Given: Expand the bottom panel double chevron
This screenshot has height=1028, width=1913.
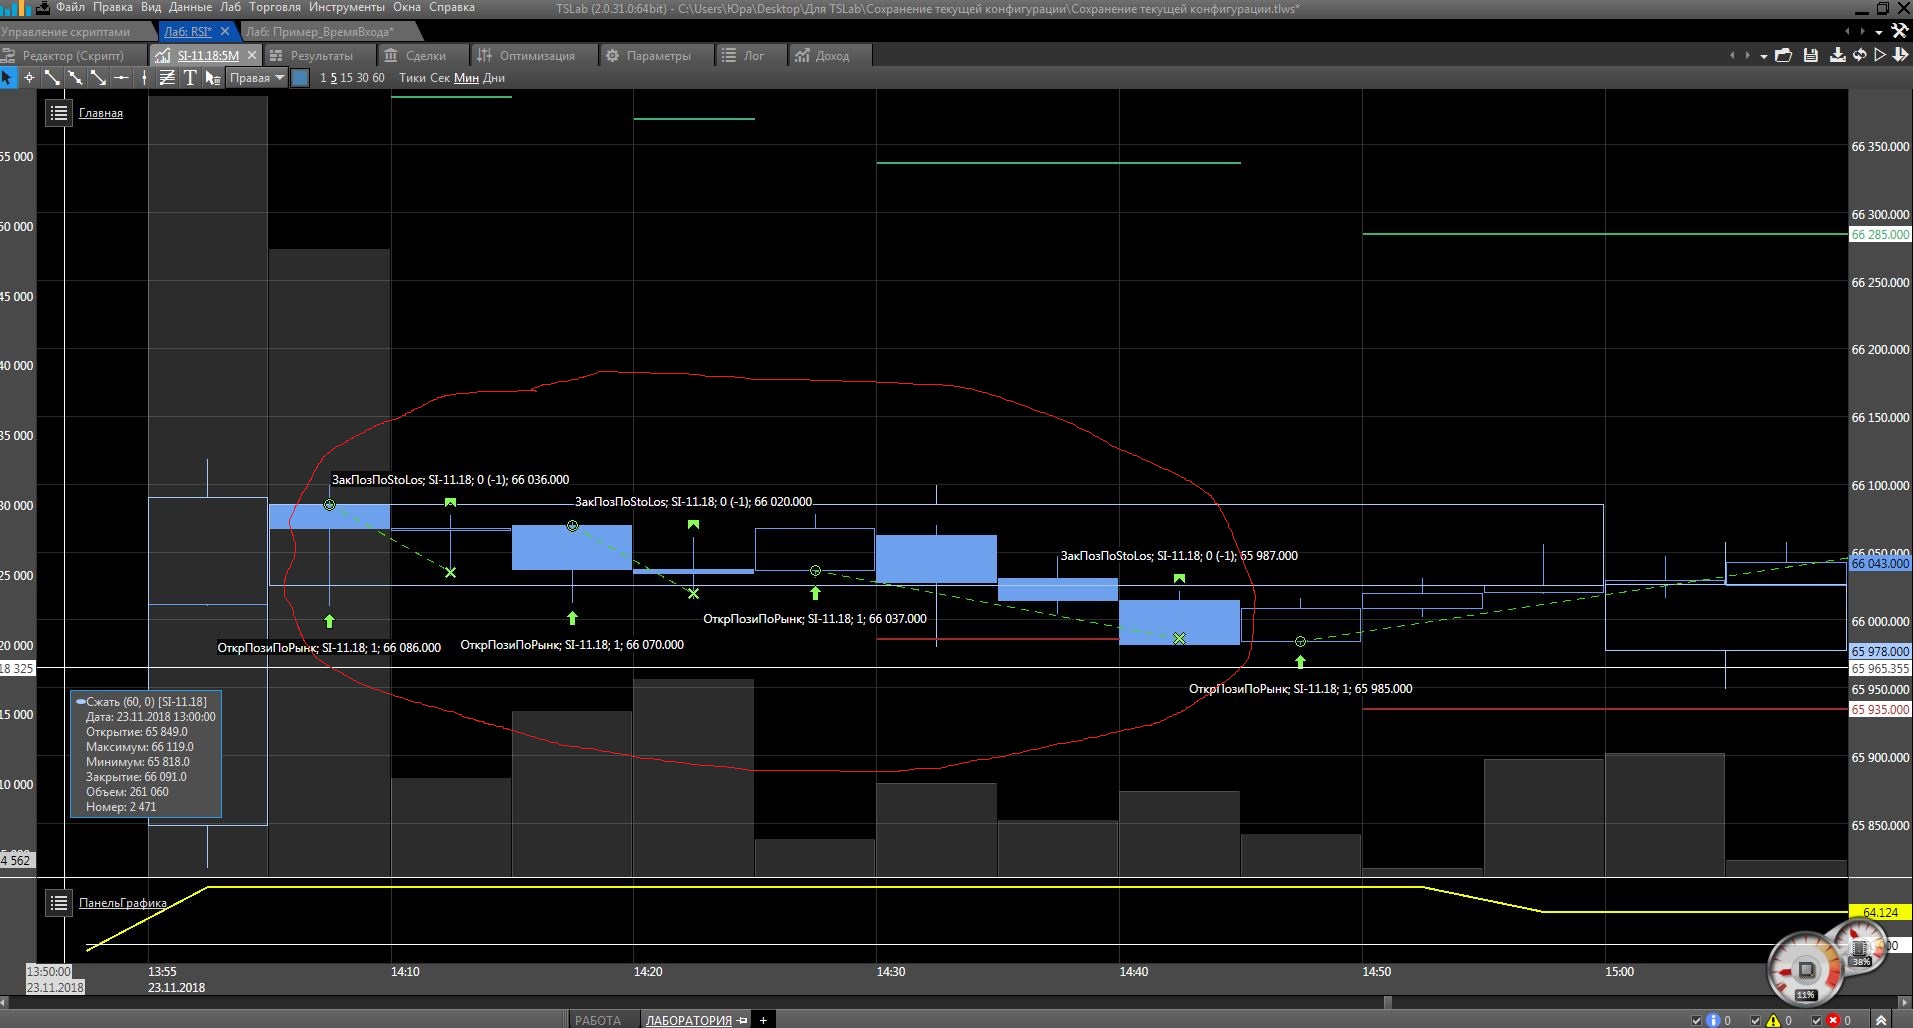Looking at the screenshot, I should [1881, 1020].
